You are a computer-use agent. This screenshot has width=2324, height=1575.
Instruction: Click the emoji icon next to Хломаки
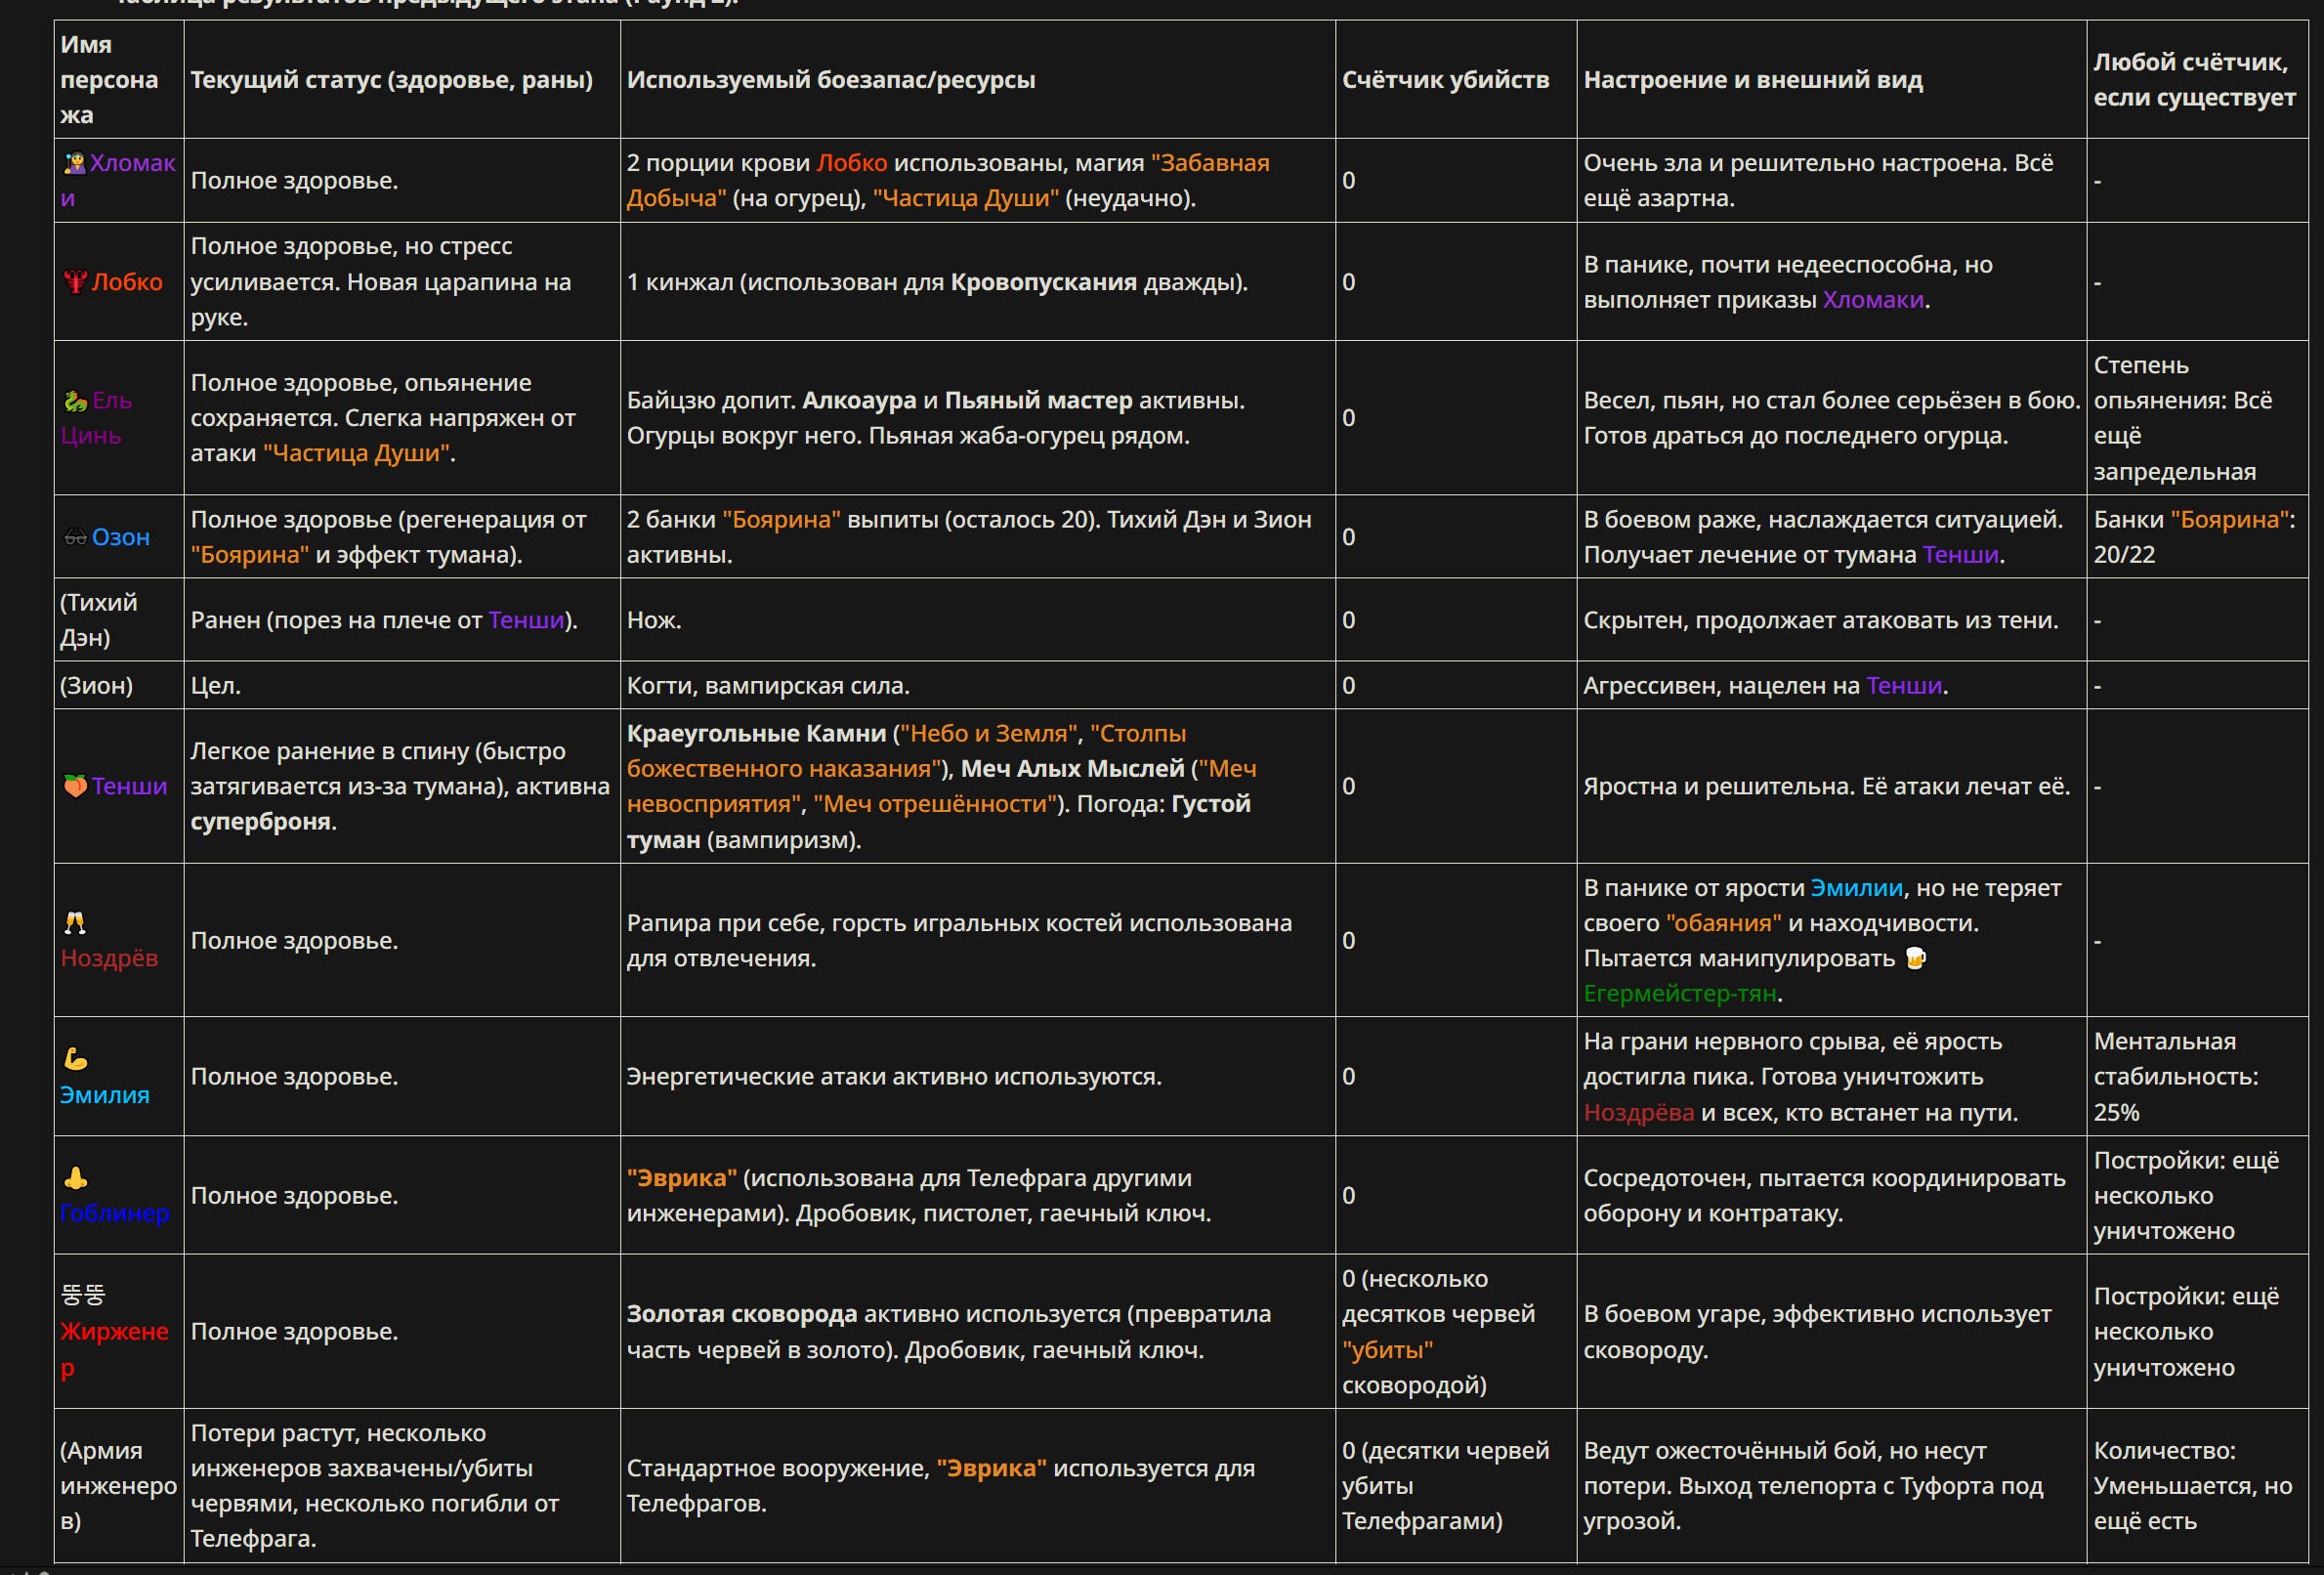pyautogui.click(x=74, y=163)
